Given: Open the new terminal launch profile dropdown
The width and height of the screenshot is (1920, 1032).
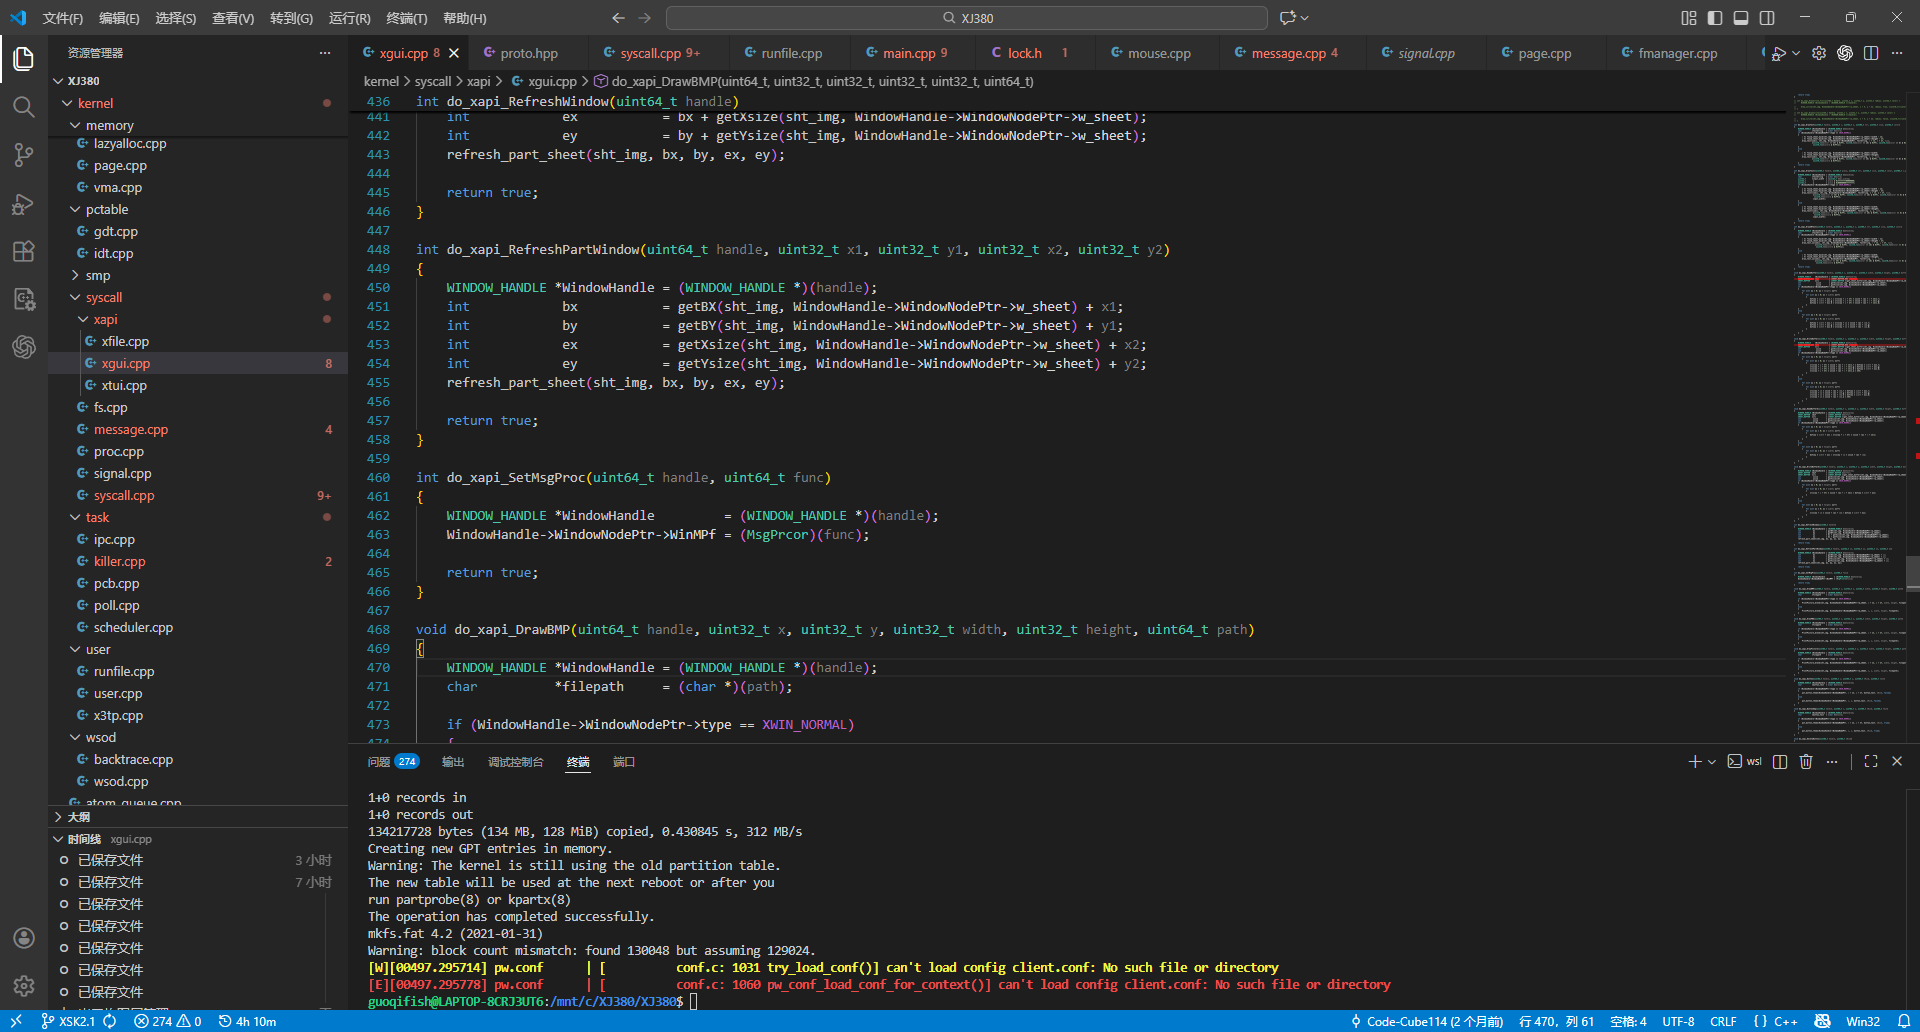Looking at the screenshot, I should [x=1712, y=762].
